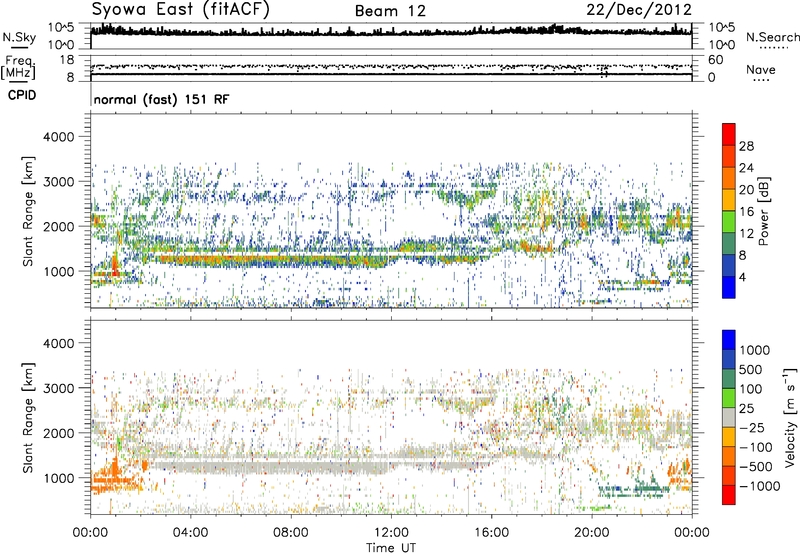Screen dimensions: 800x554
Task: Click the -100 label on the velocity colorbar
Action: tap(758, 447)
